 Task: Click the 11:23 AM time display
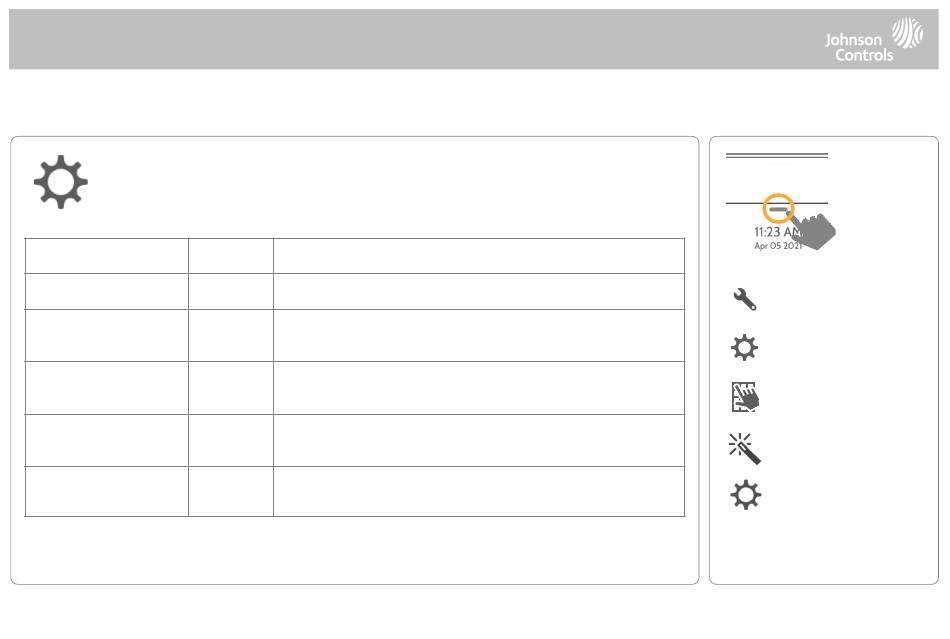point(777,232)
